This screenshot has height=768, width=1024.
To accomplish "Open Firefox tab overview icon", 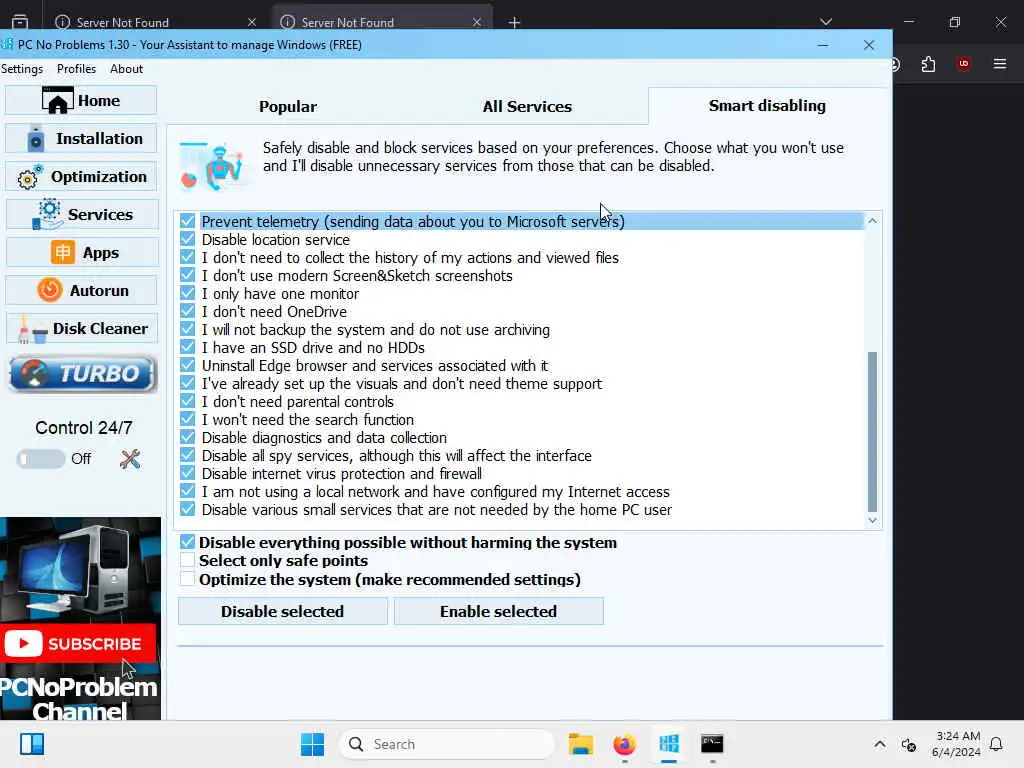I will pos(20,22).
